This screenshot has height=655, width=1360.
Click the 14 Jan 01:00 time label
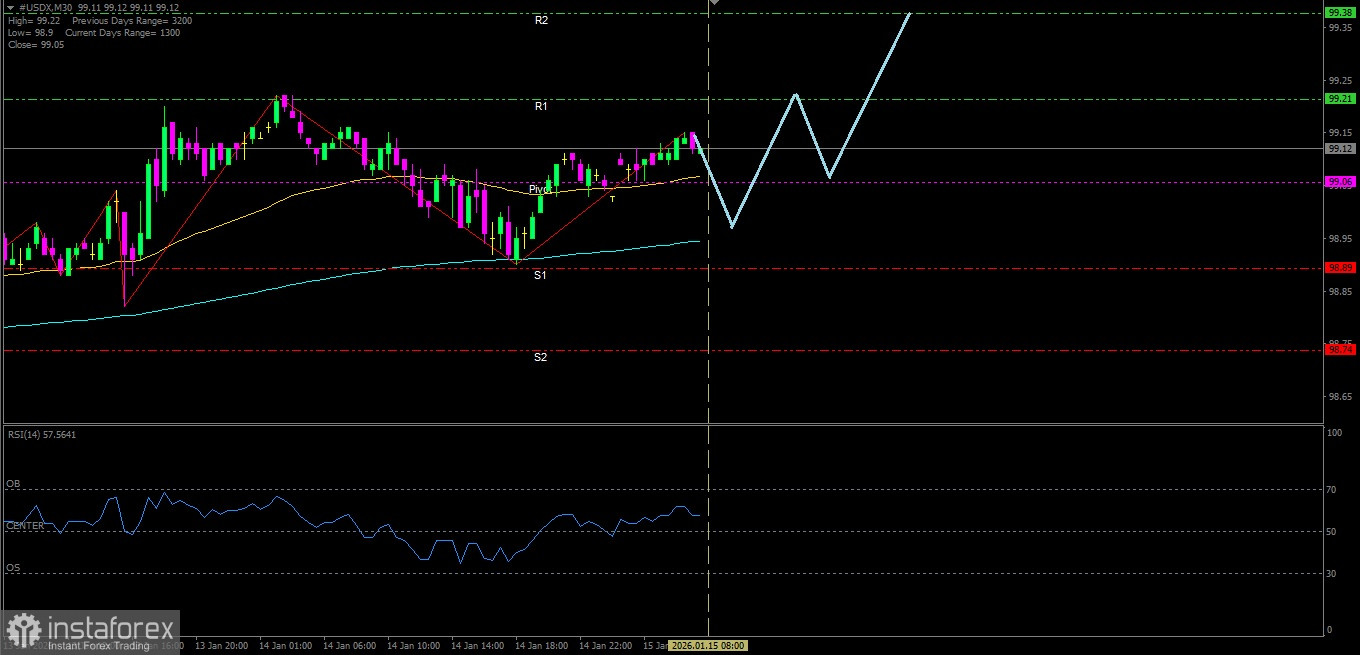point(285,646)
